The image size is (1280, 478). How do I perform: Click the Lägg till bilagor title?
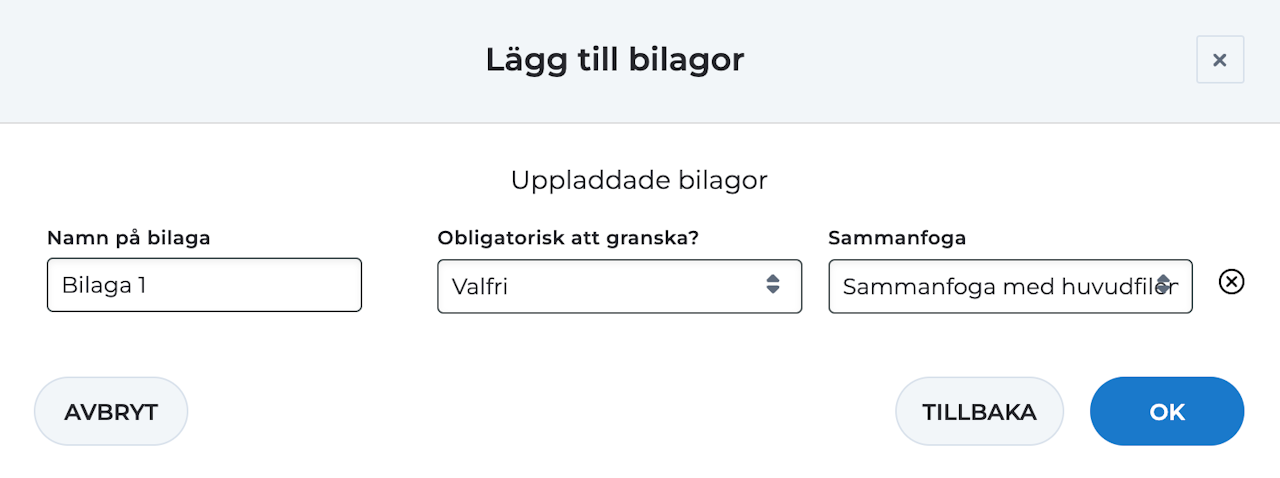coord(614,60)
